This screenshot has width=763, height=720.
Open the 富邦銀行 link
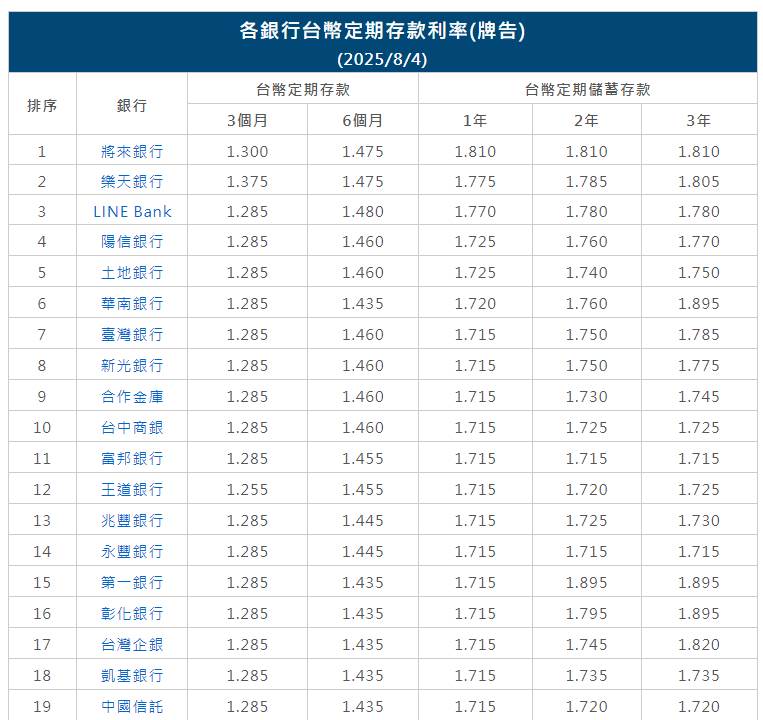(132, 459)
